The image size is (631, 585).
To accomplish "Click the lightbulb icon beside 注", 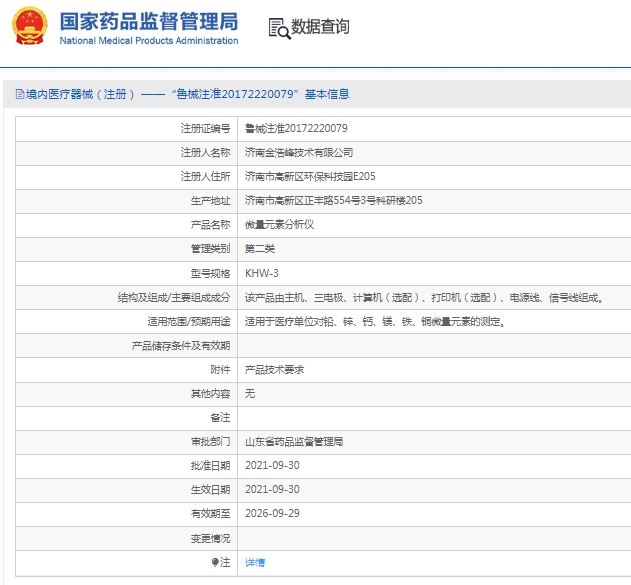I will (x=215, y=562).
